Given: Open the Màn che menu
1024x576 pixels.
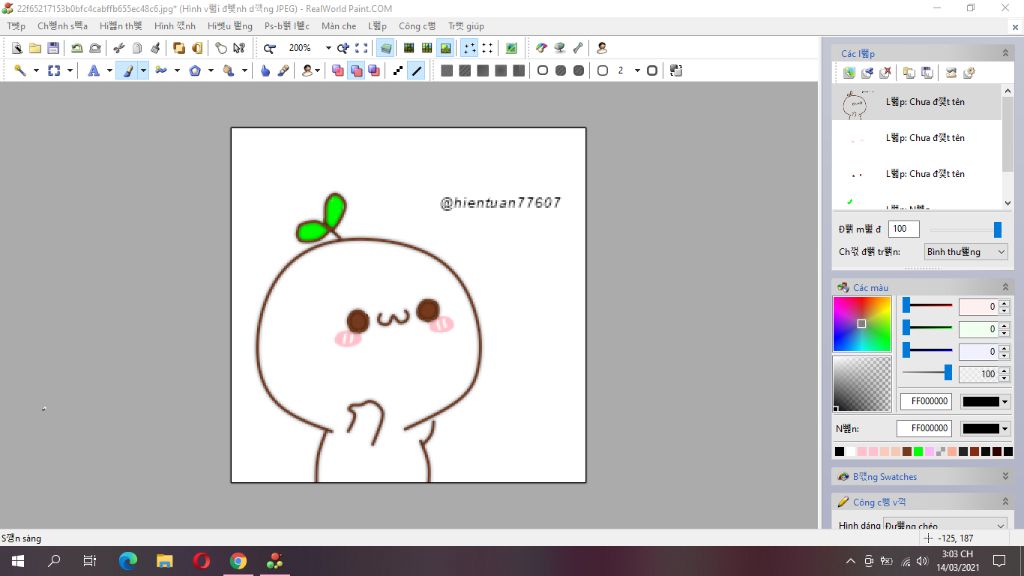Looking at the screenshot, I should (338, 26).
